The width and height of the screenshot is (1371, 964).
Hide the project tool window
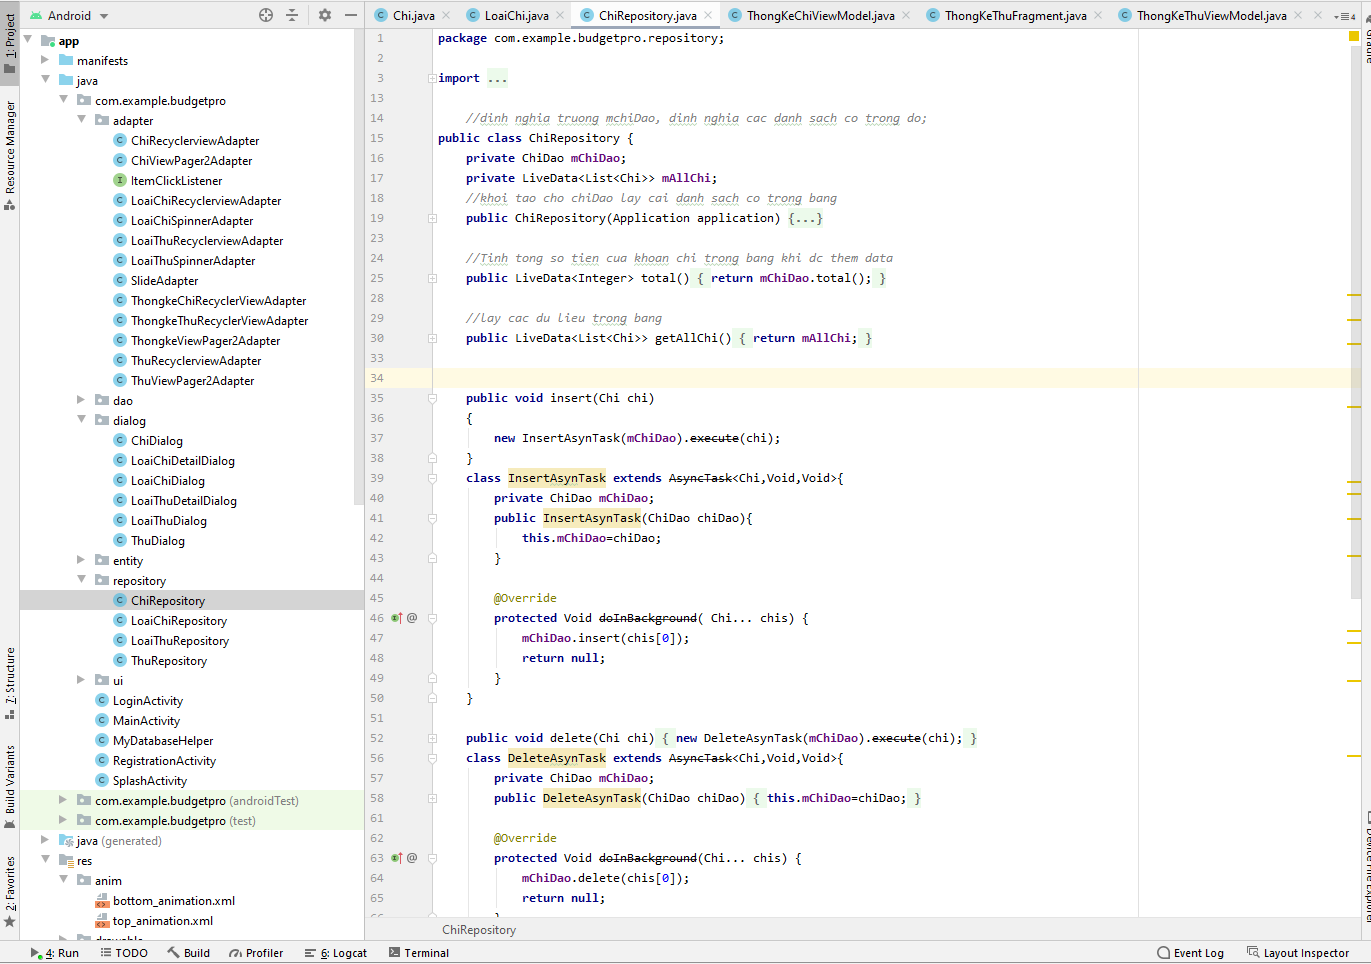(351, 15)
